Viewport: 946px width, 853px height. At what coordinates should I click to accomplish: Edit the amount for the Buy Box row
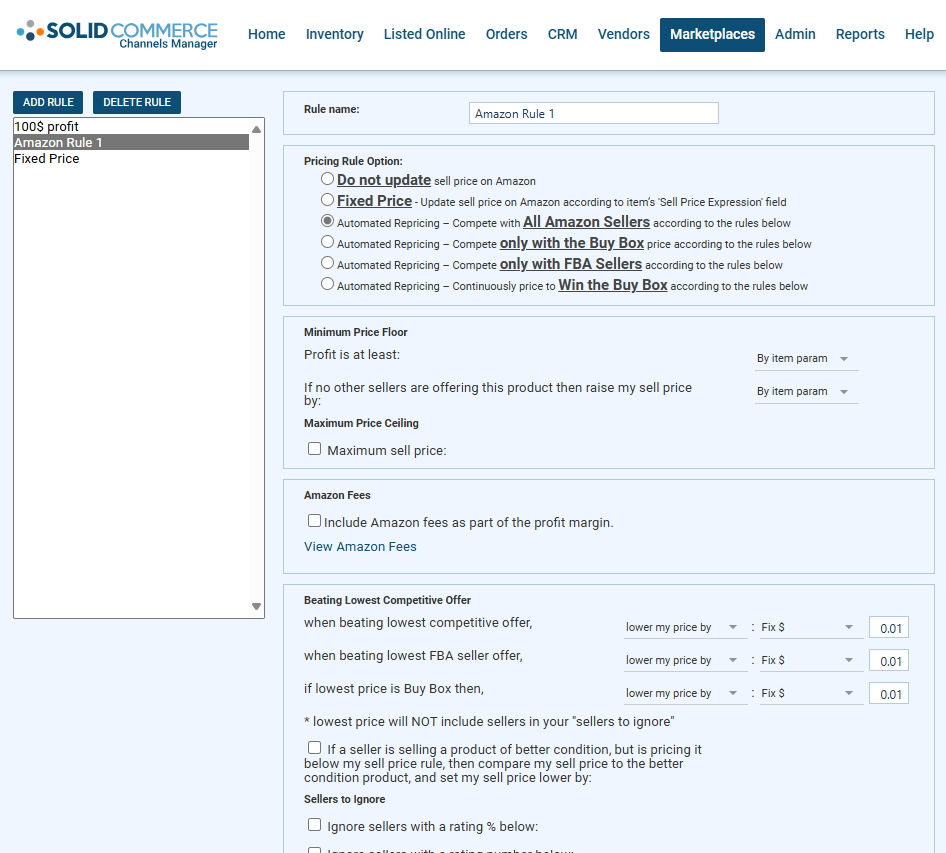[889, 694]
